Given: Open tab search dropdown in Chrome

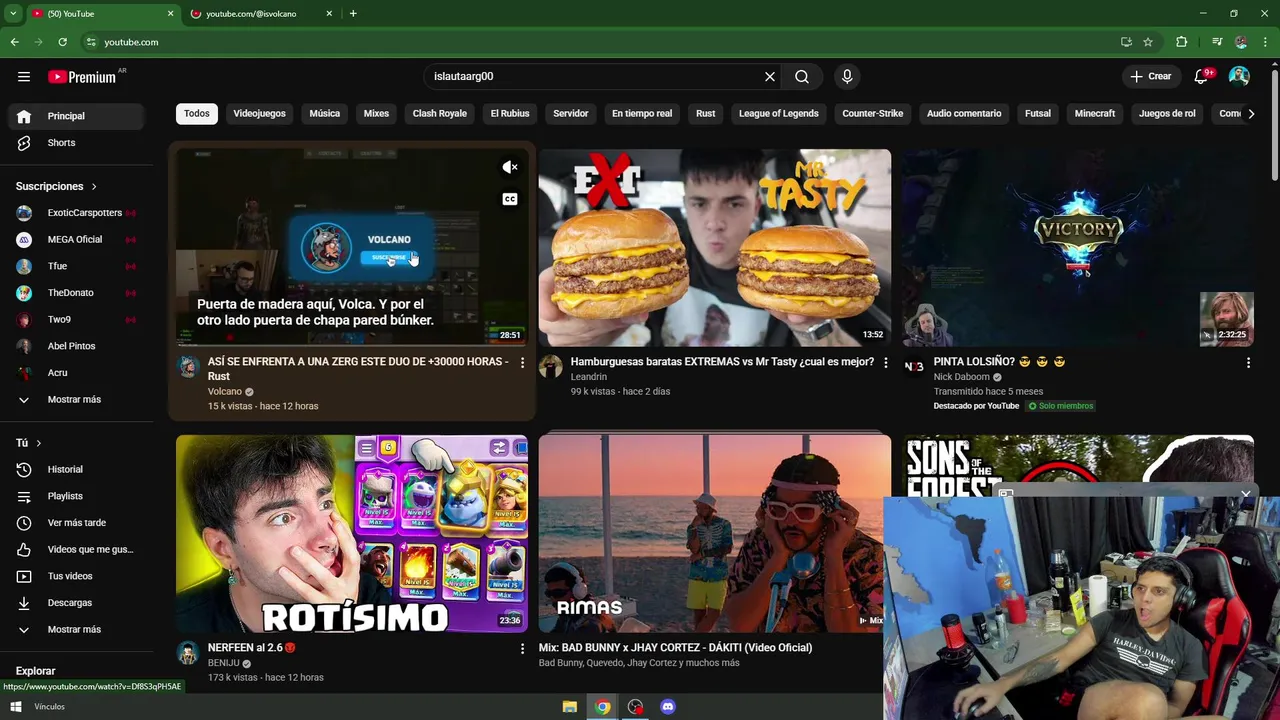Looking at the screenshot, I should coord(13,13).
